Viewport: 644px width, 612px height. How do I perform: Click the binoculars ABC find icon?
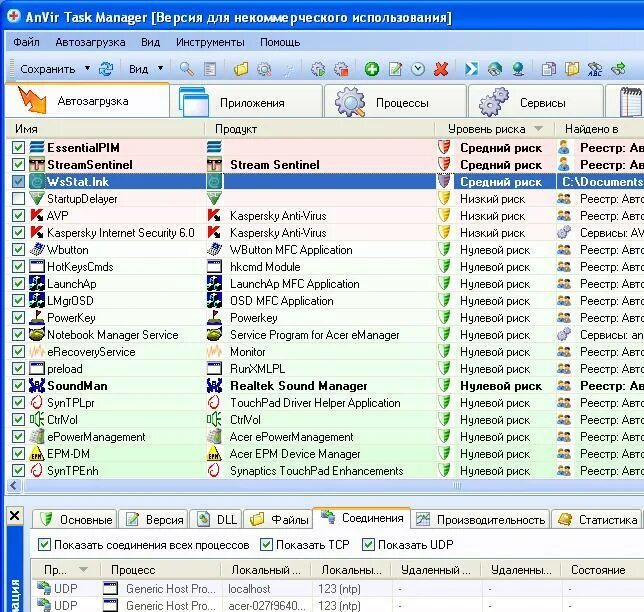pyautogui.click(x=594, y=69)
